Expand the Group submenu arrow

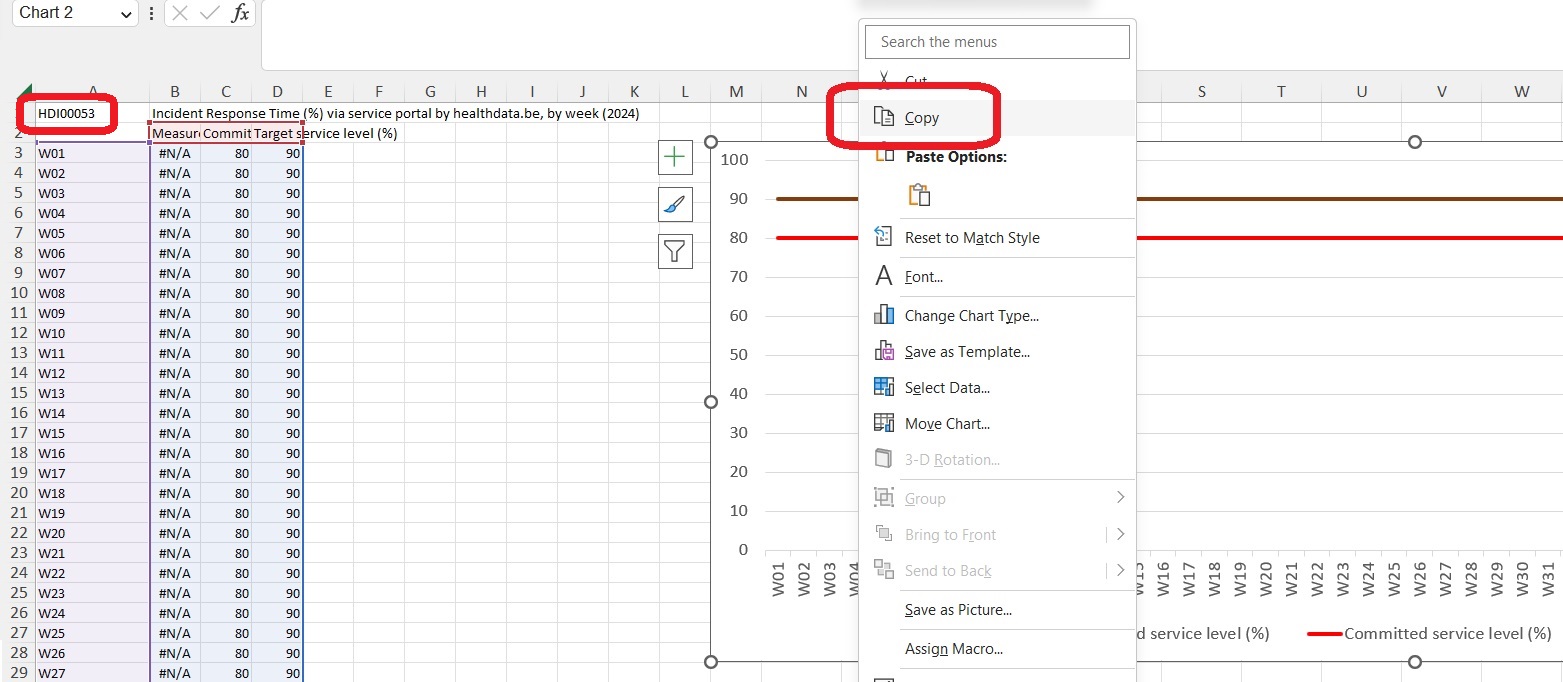pos(1120,498)
